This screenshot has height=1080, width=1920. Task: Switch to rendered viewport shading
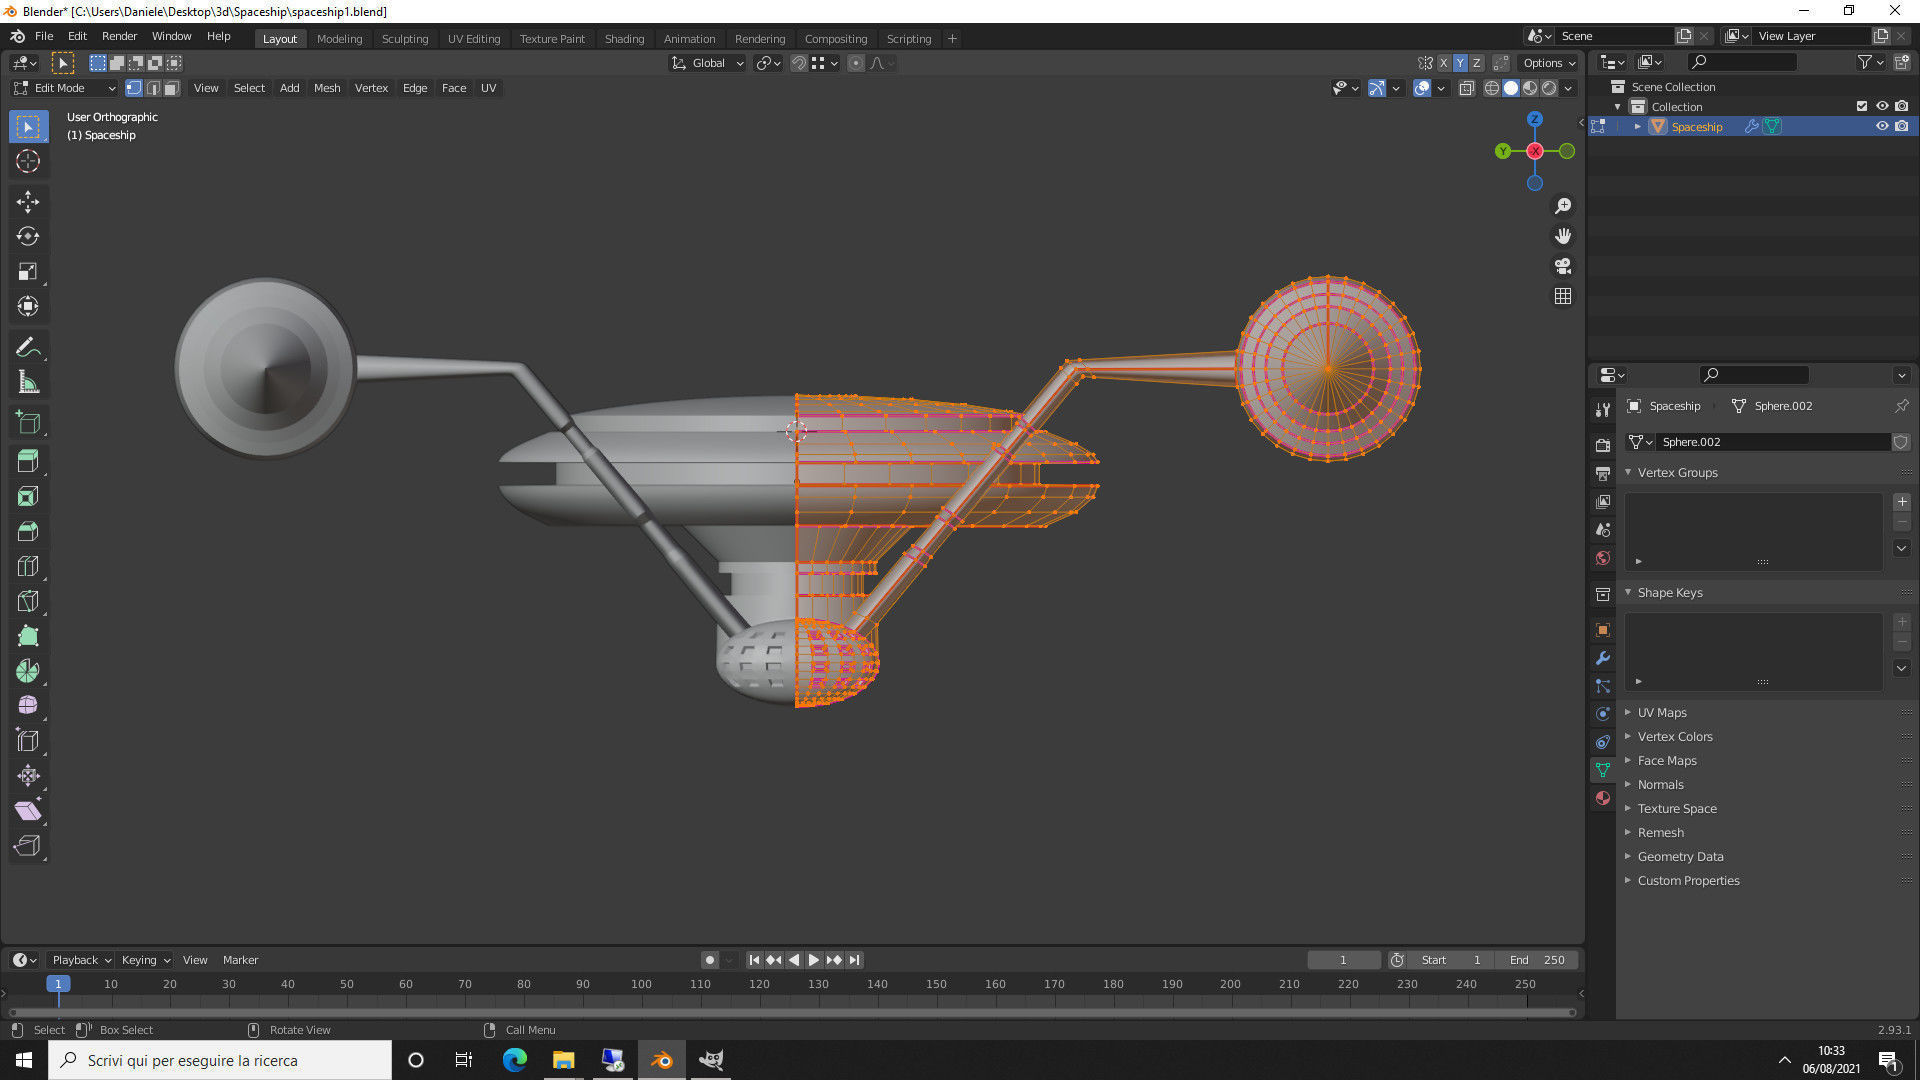(1549, 88)
